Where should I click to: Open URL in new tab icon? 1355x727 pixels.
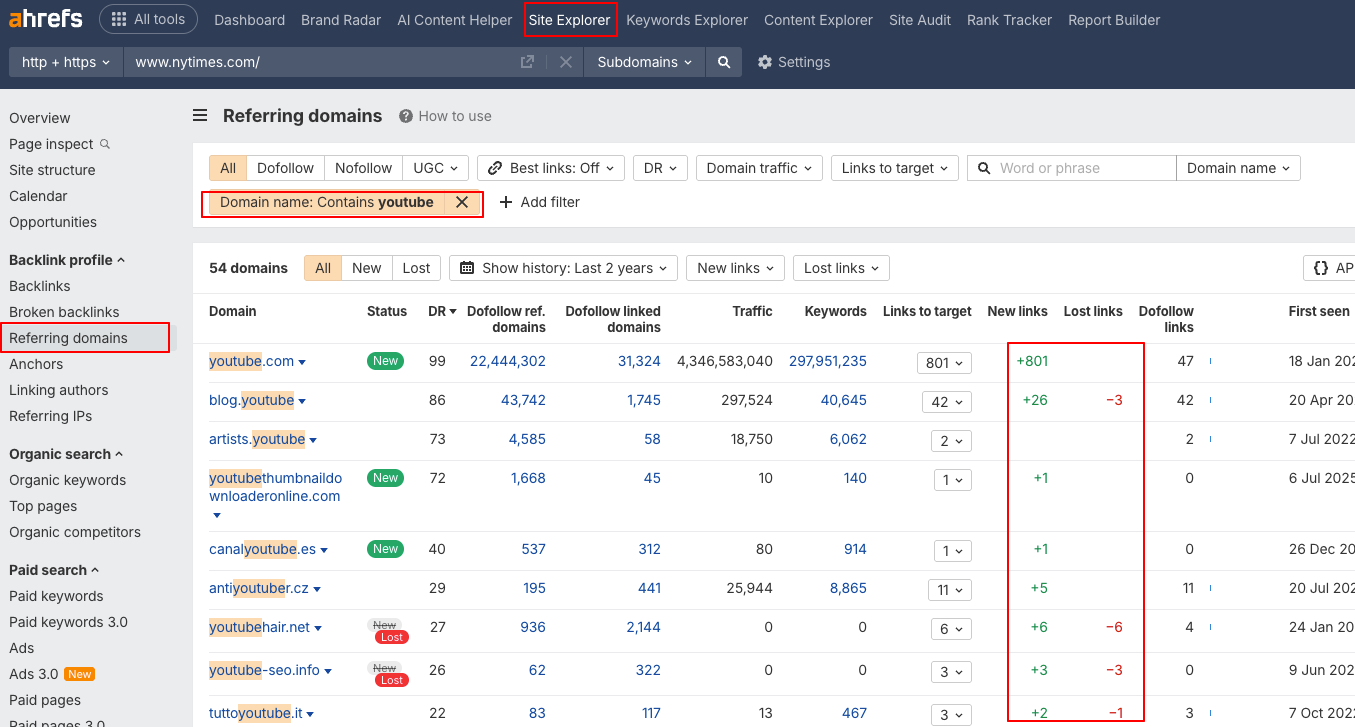point(527,62)
